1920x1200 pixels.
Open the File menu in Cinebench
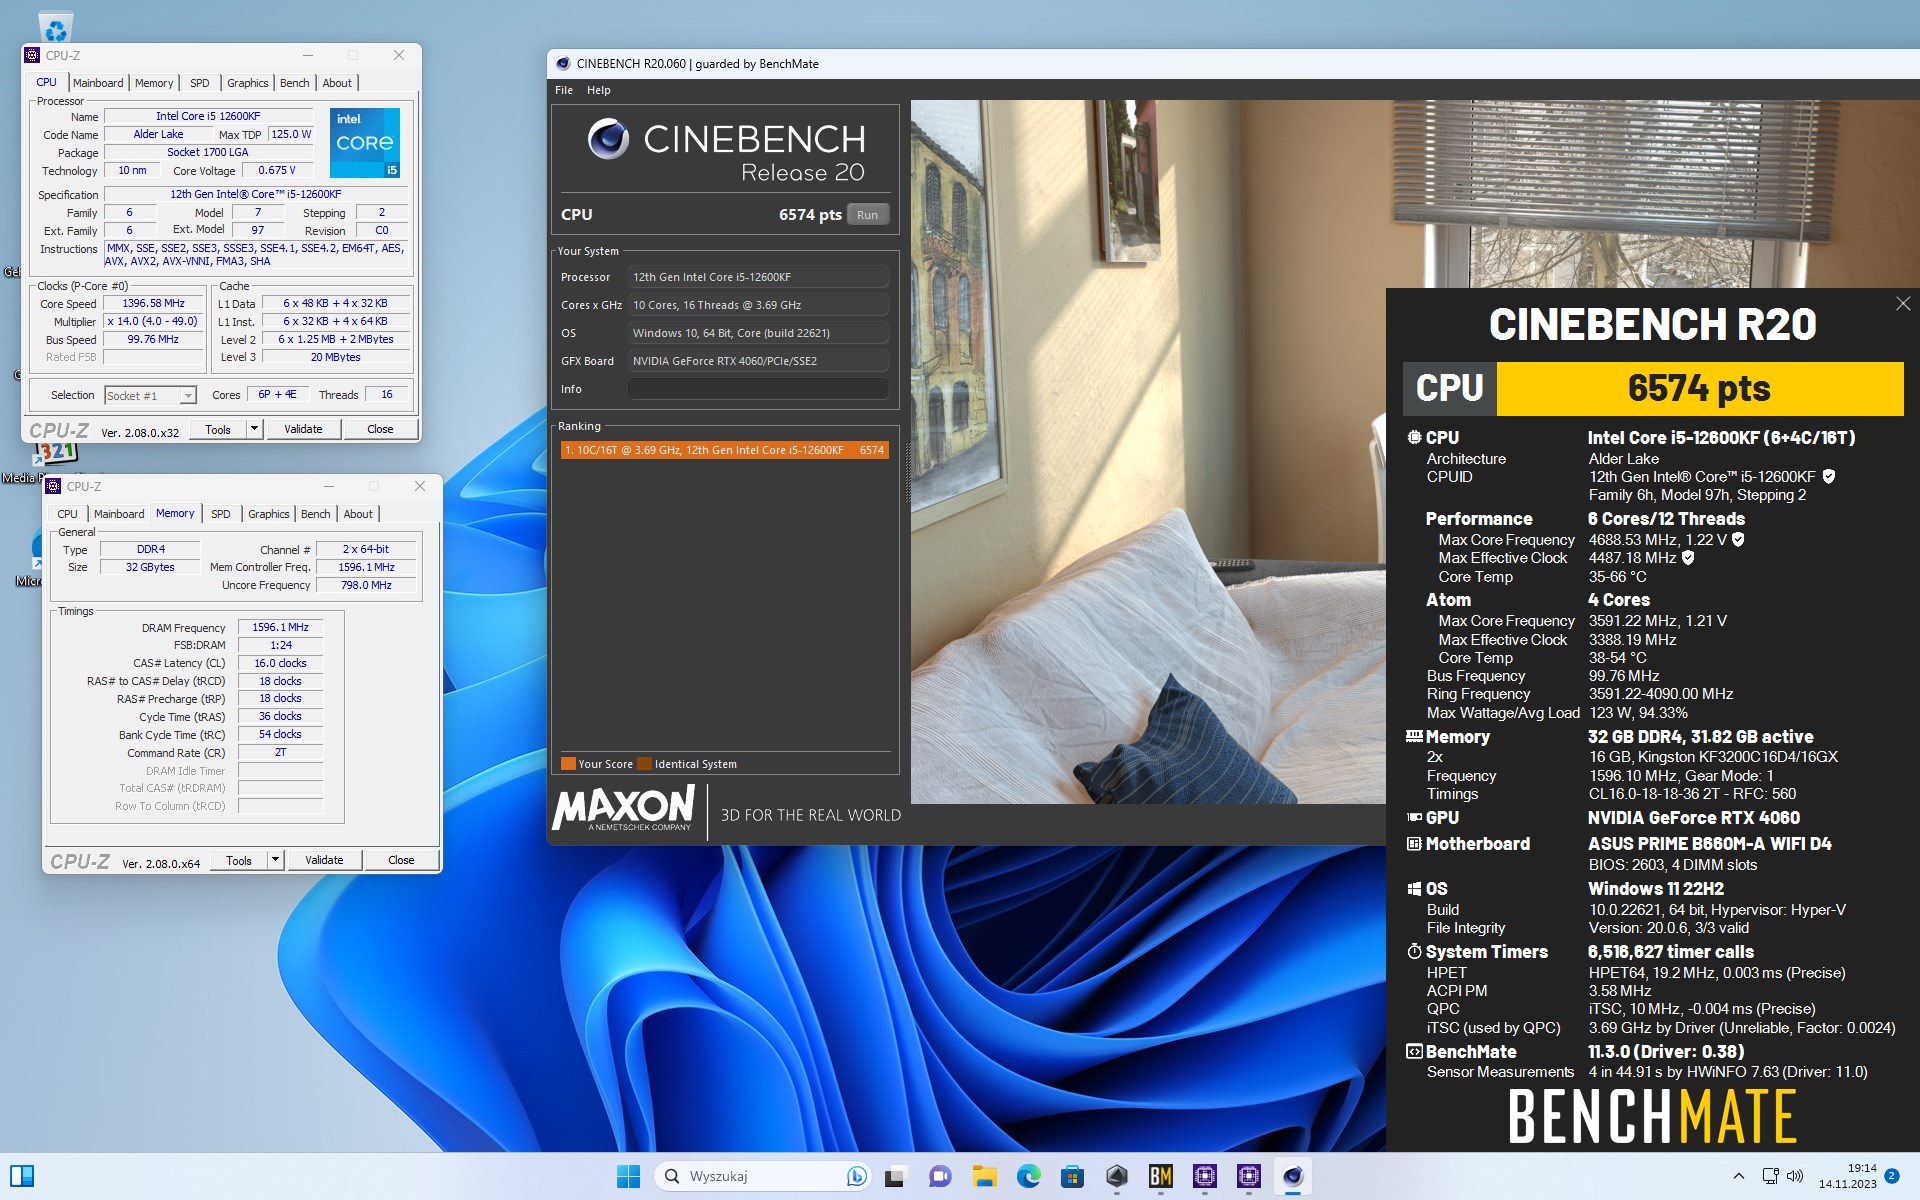564,90
